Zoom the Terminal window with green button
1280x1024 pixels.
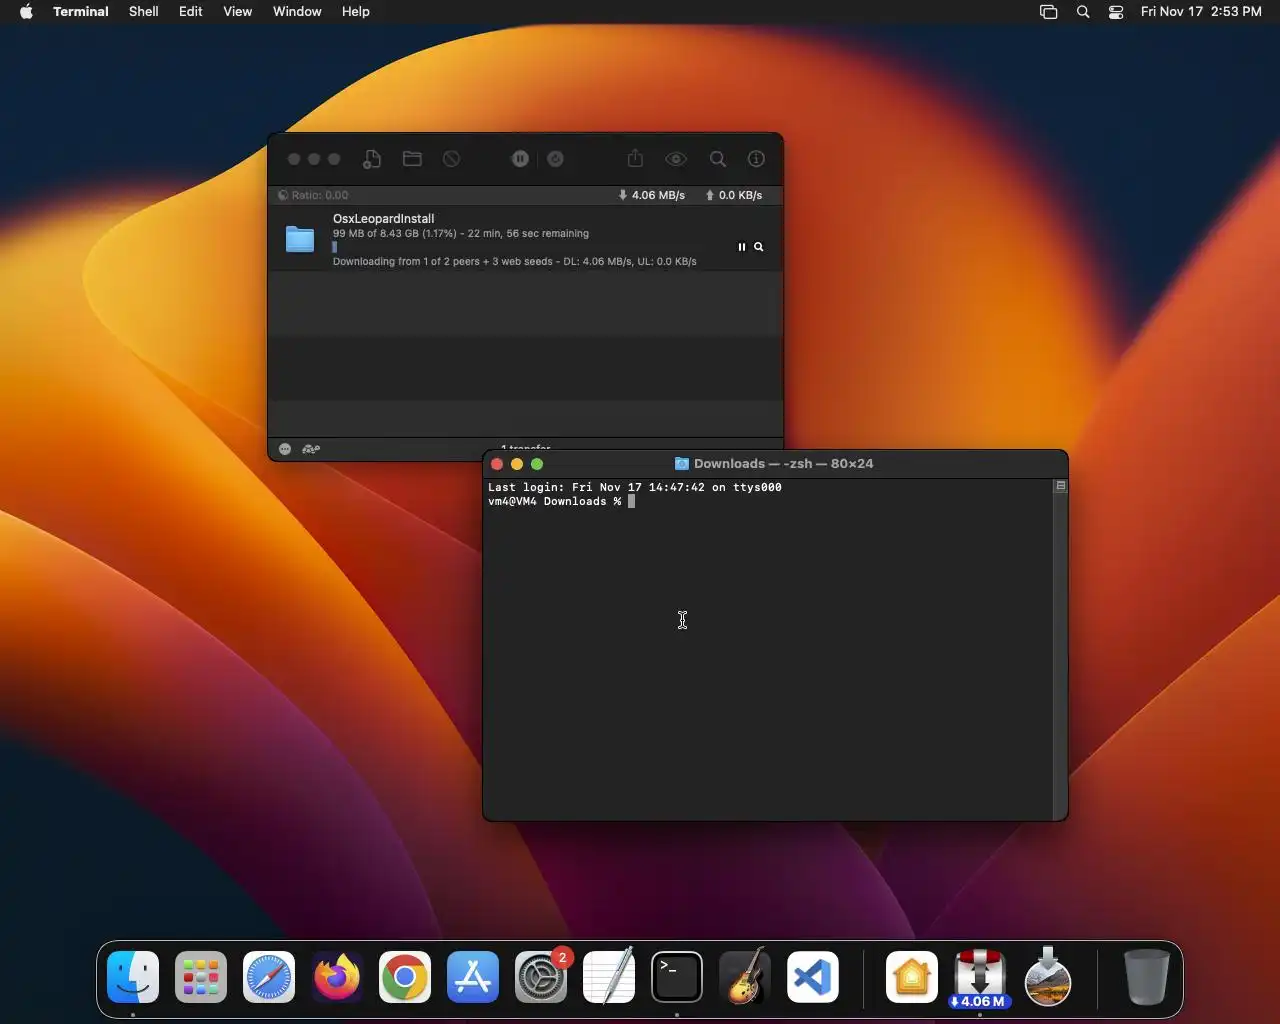[537, 464]
